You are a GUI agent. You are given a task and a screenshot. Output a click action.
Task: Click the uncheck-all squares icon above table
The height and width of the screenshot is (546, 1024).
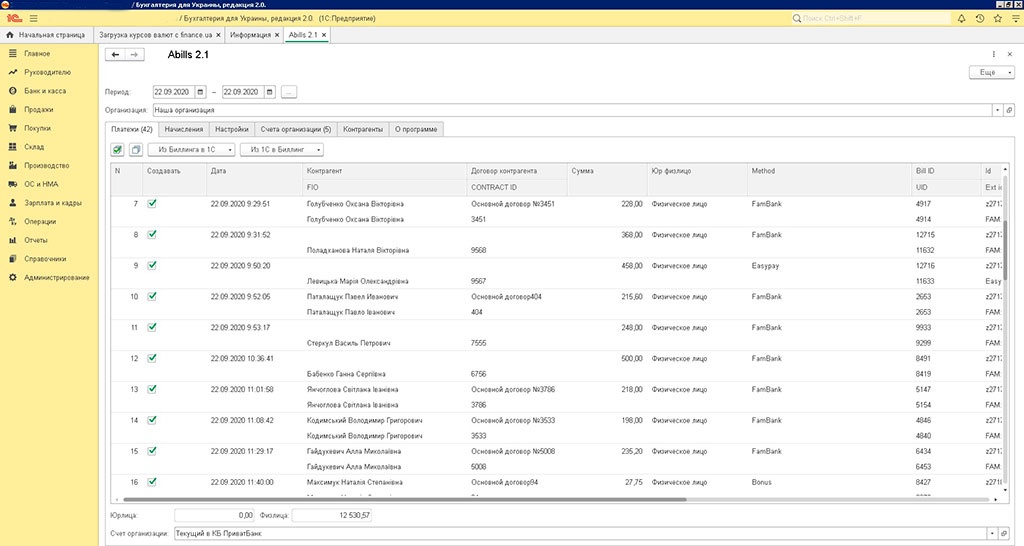(x=136, y=150)
